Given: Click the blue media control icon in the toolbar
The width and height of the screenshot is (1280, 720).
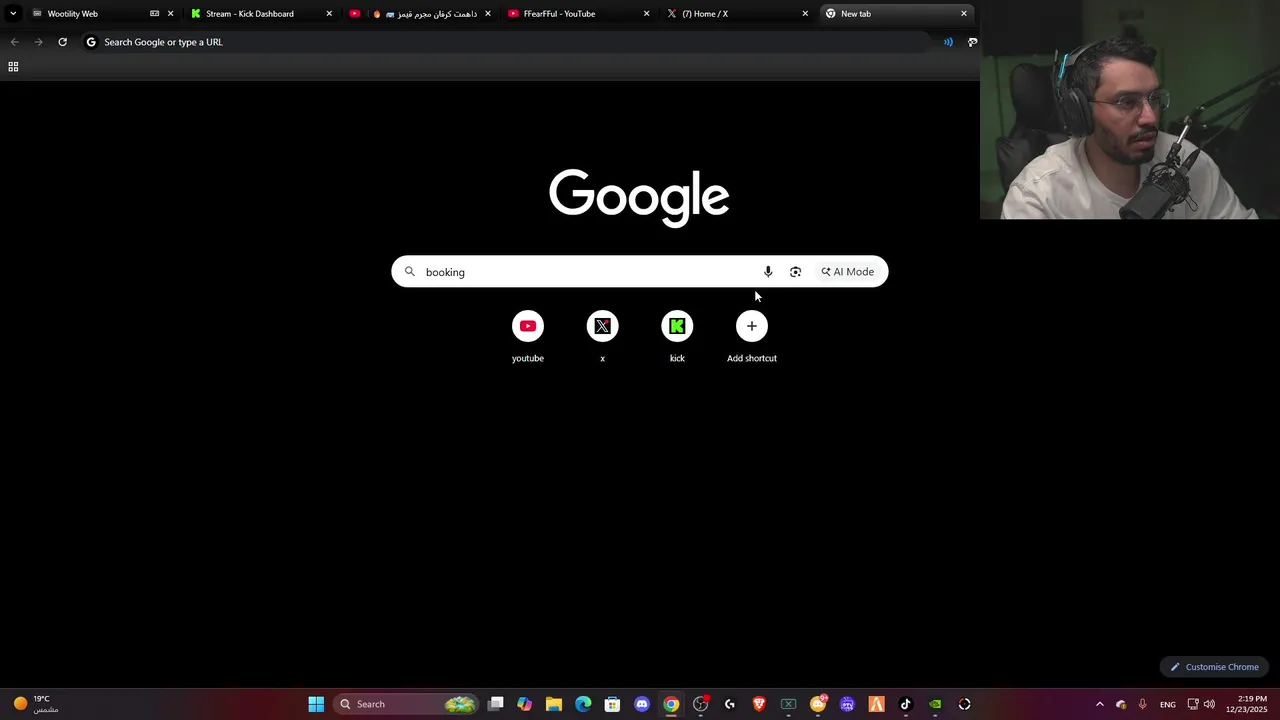Looking at the screenshot, I should (x=948, y=42).
